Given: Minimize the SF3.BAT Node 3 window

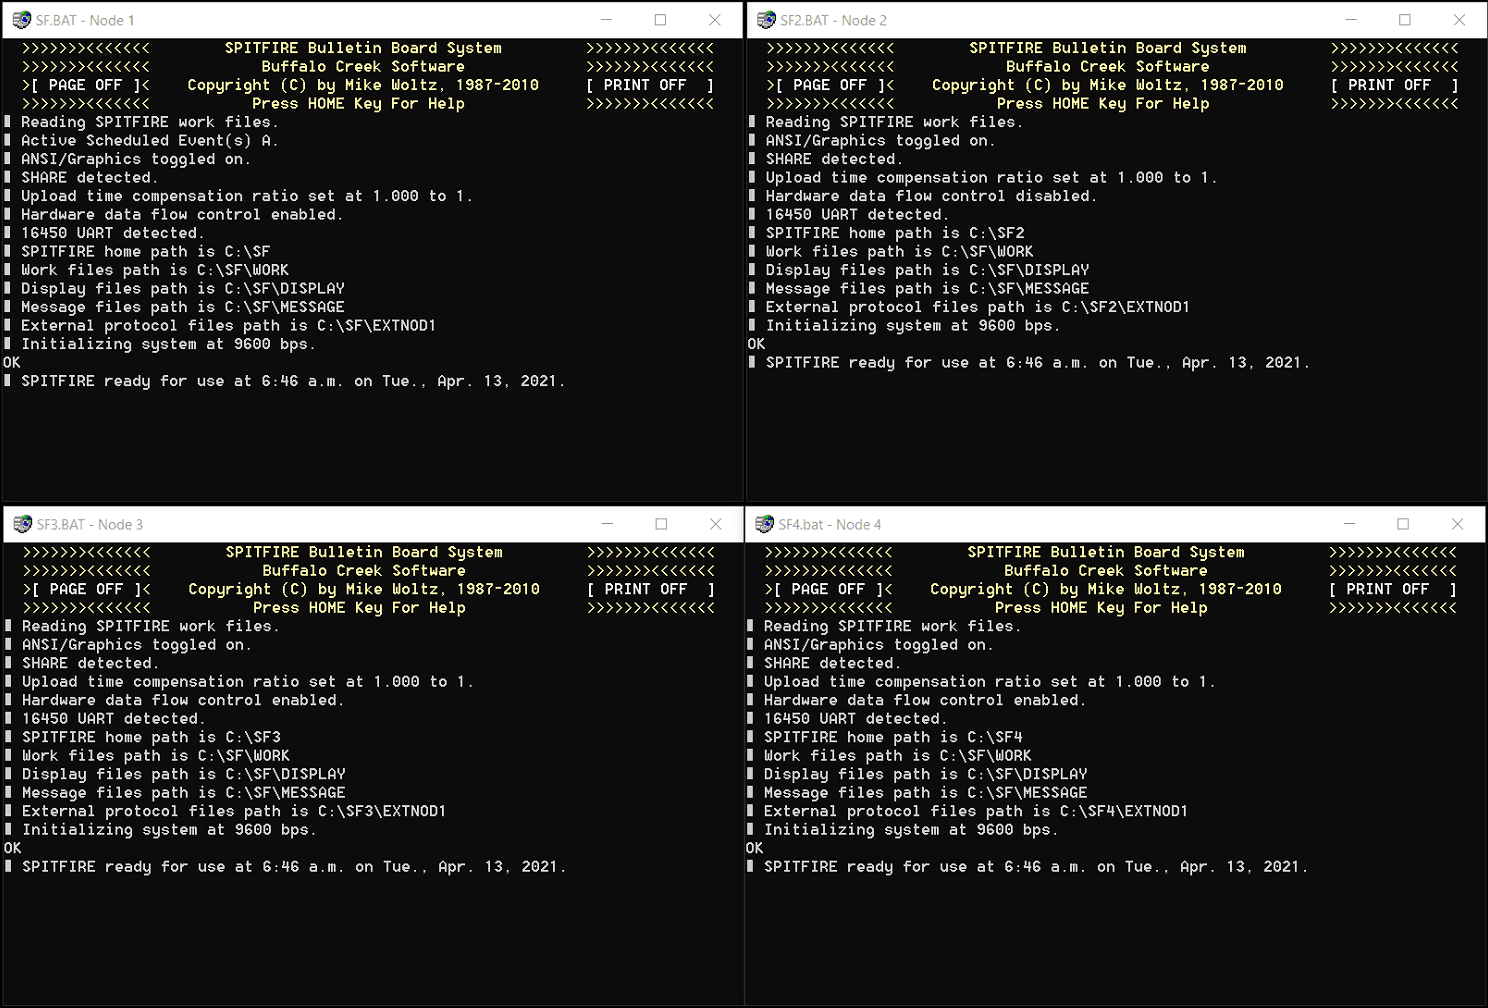Looking at the screenshot, I should point(607,524).
